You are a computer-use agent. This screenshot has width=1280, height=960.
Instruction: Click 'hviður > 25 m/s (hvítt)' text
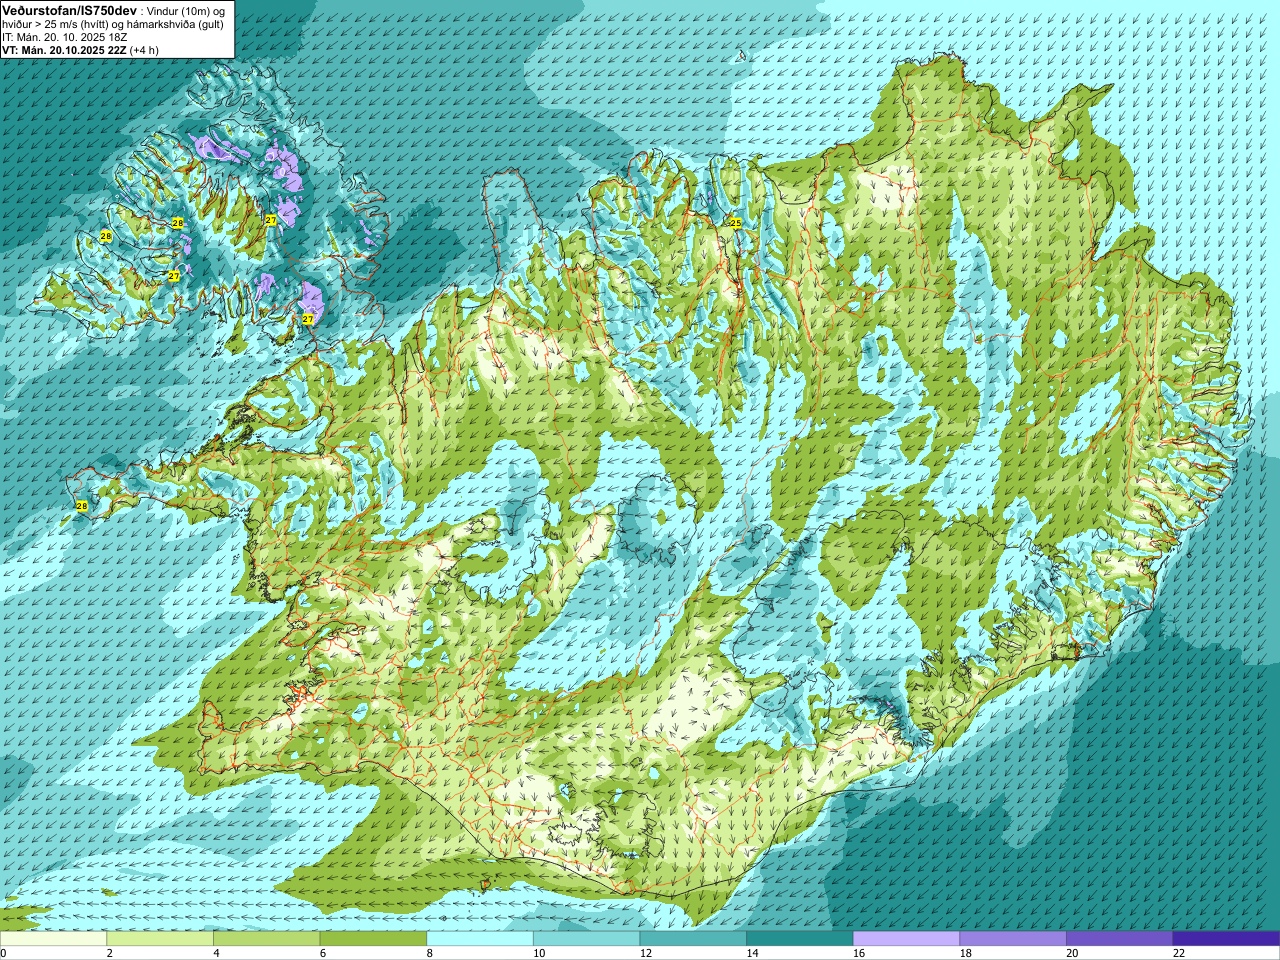click(57, 24)
